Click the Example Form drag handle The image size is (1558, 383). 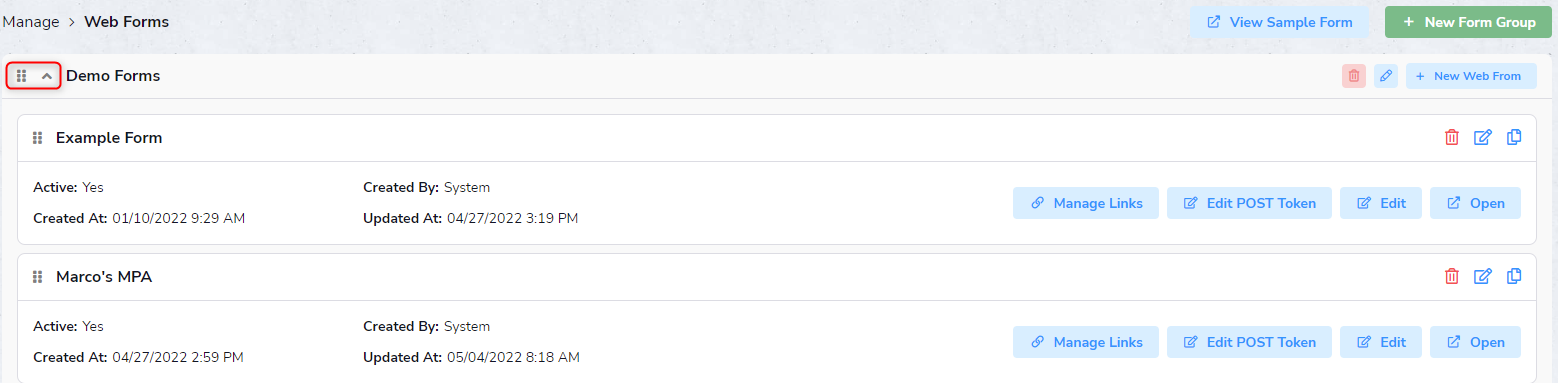coord(38,138)
